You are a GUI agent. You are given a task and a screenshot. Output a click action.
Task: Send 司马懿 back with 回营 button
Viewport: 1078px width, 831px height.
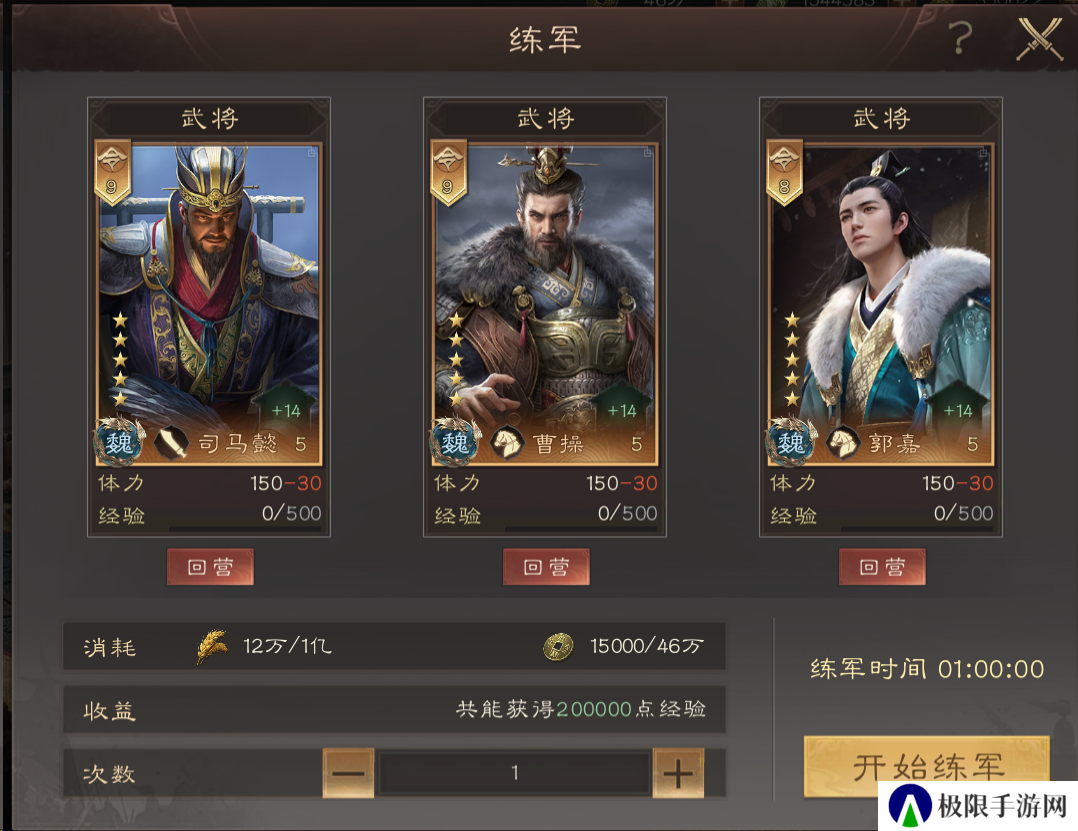click(210, 566)
